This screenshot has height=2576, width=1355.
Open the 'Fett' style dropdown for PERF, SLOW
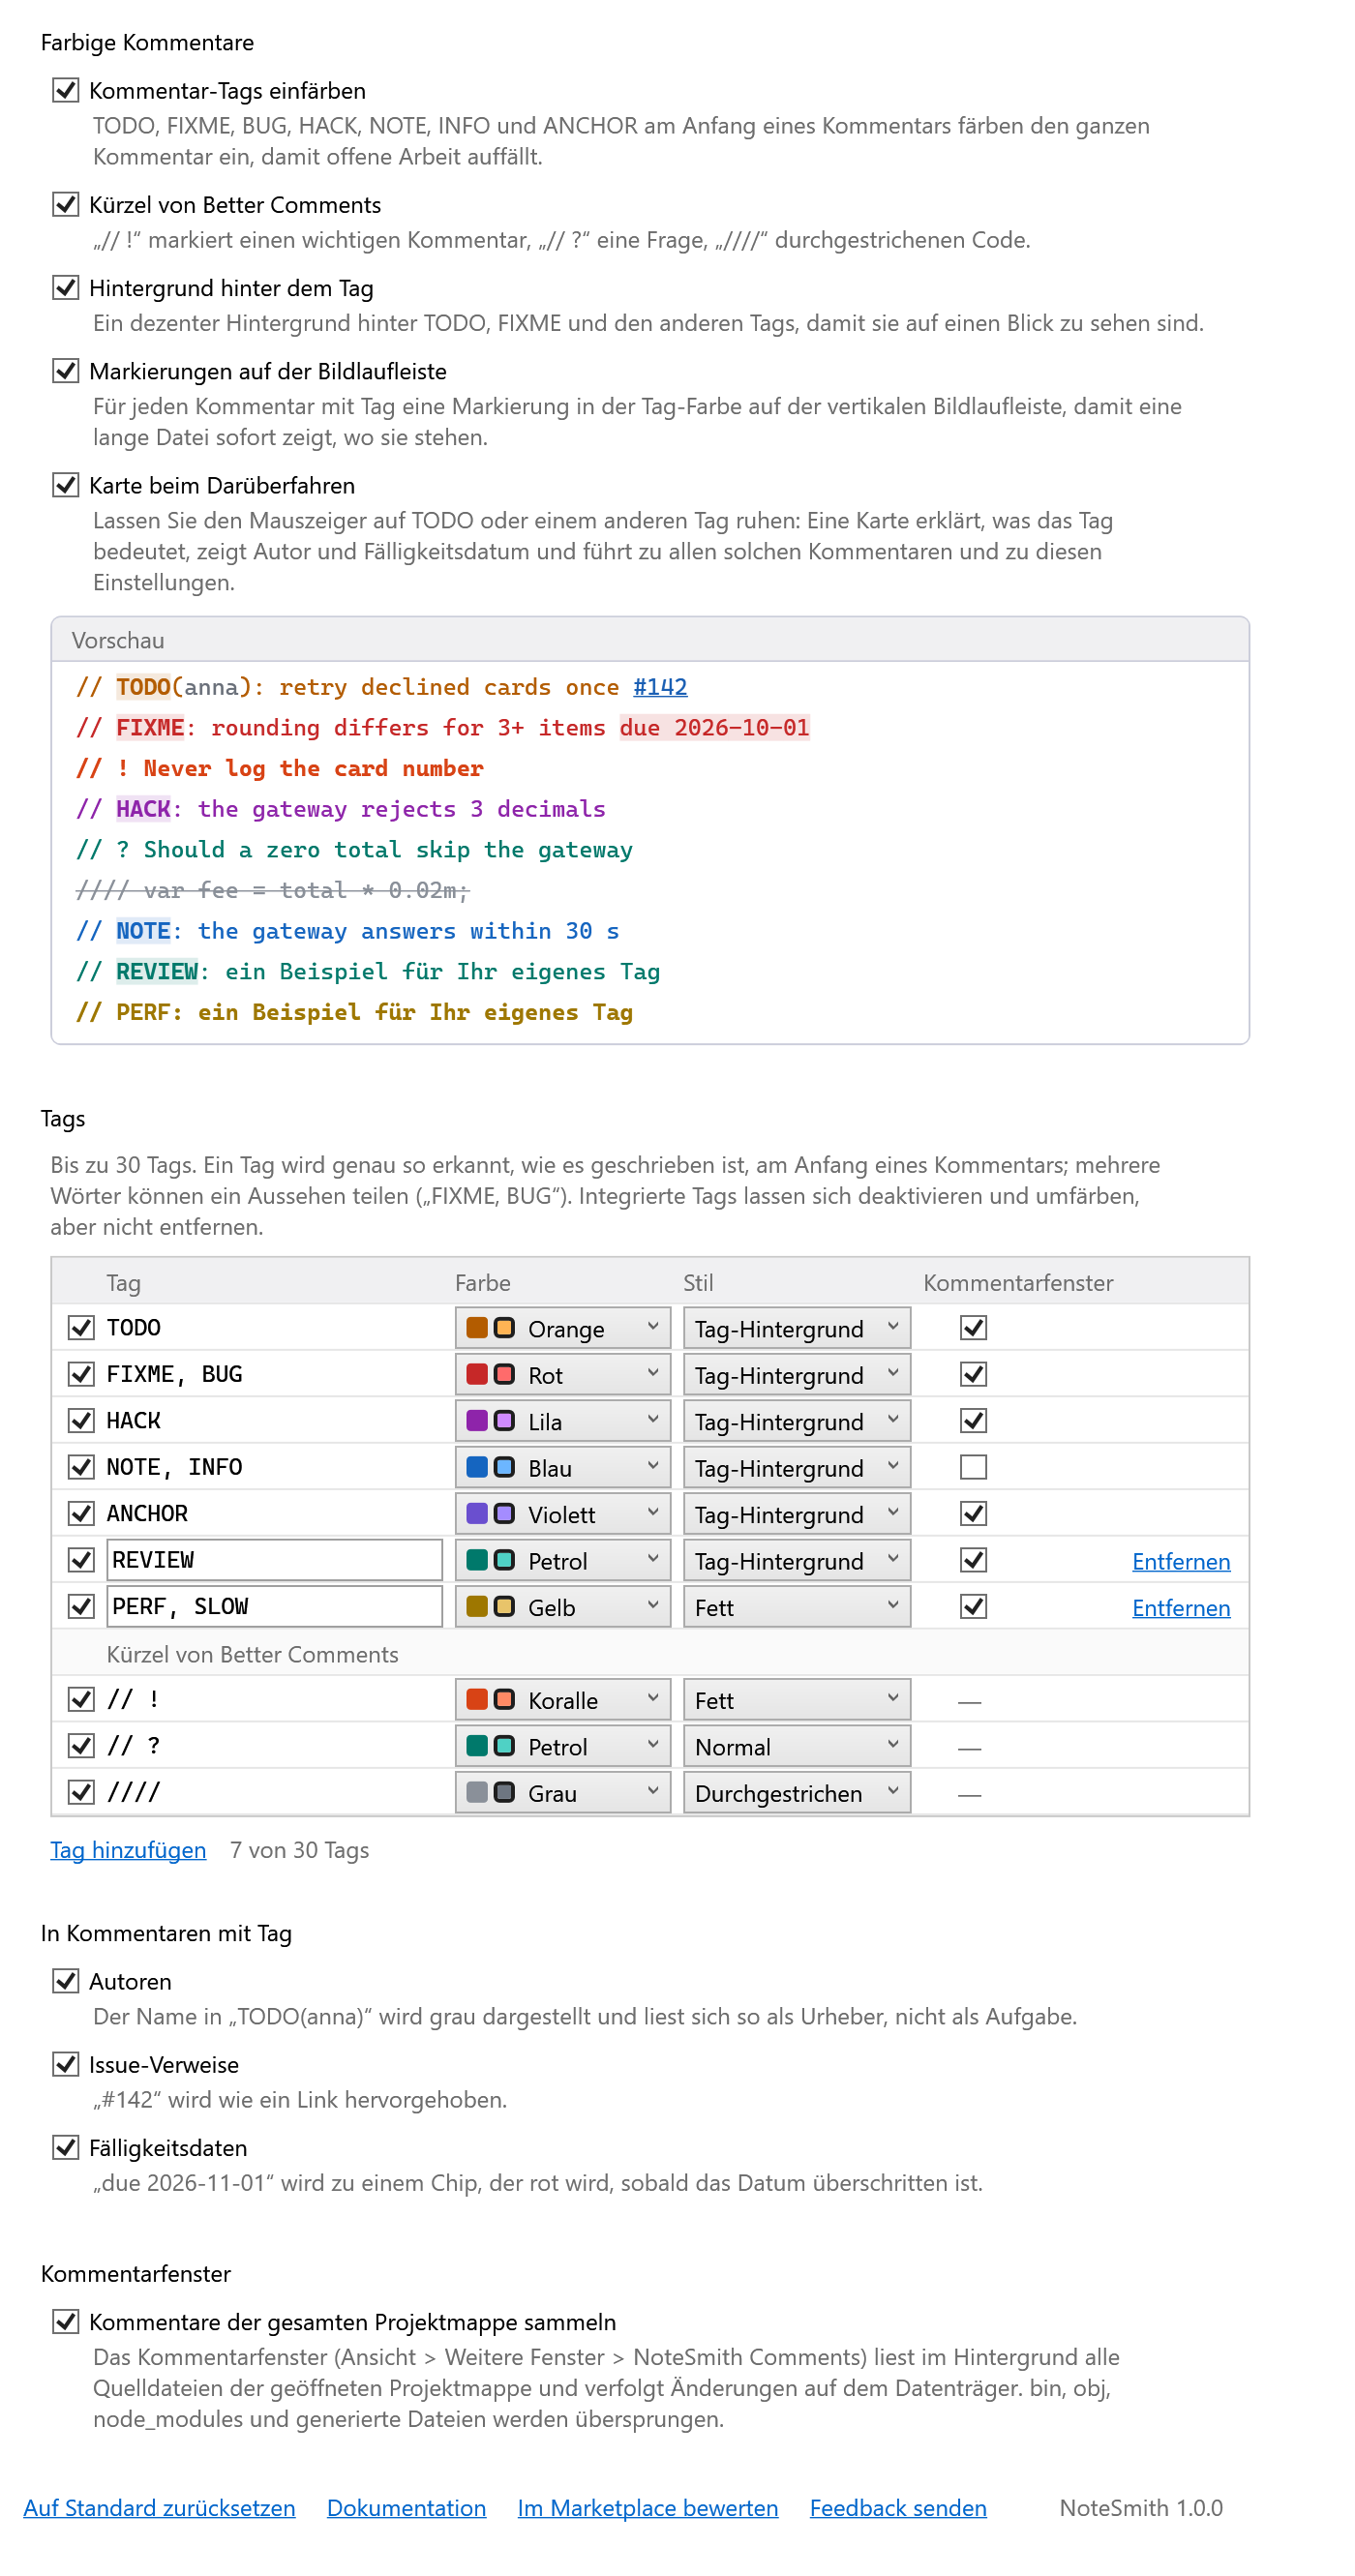pos(797,1607)
